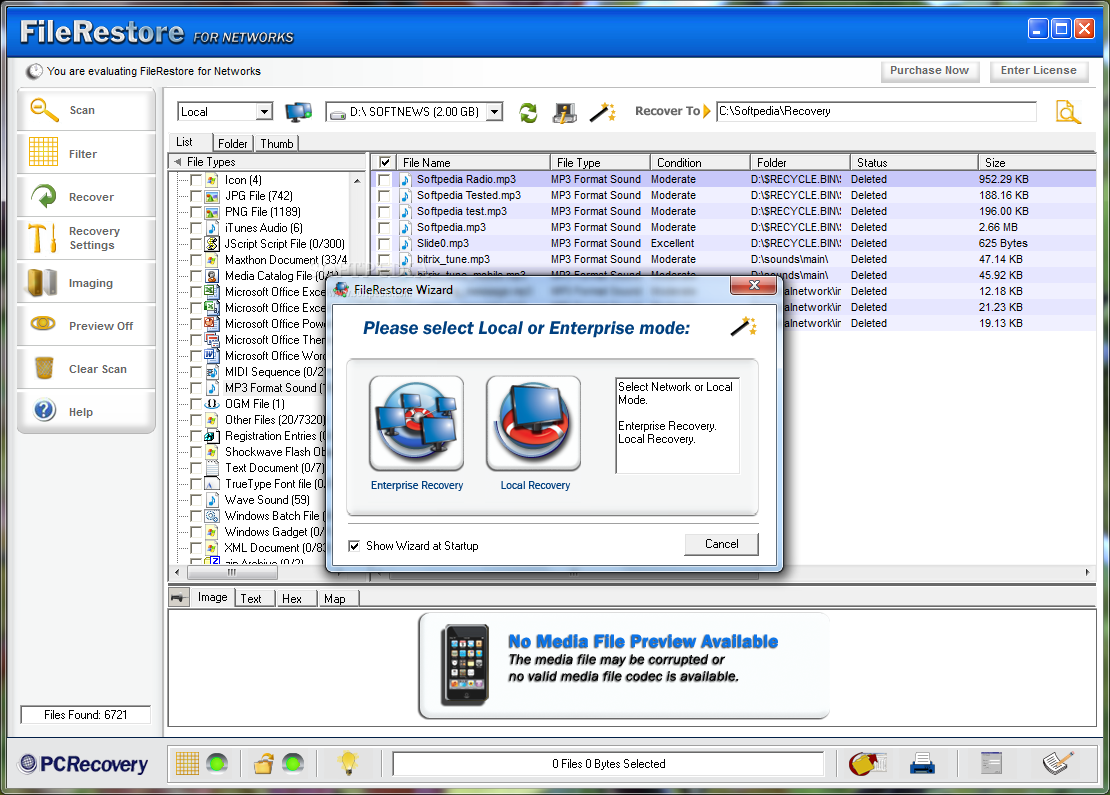The height and width of the screenshot is (795, 1110).
Task: Check the Slide0.mp3 row checkbox
Action: (x=384, y=244)
